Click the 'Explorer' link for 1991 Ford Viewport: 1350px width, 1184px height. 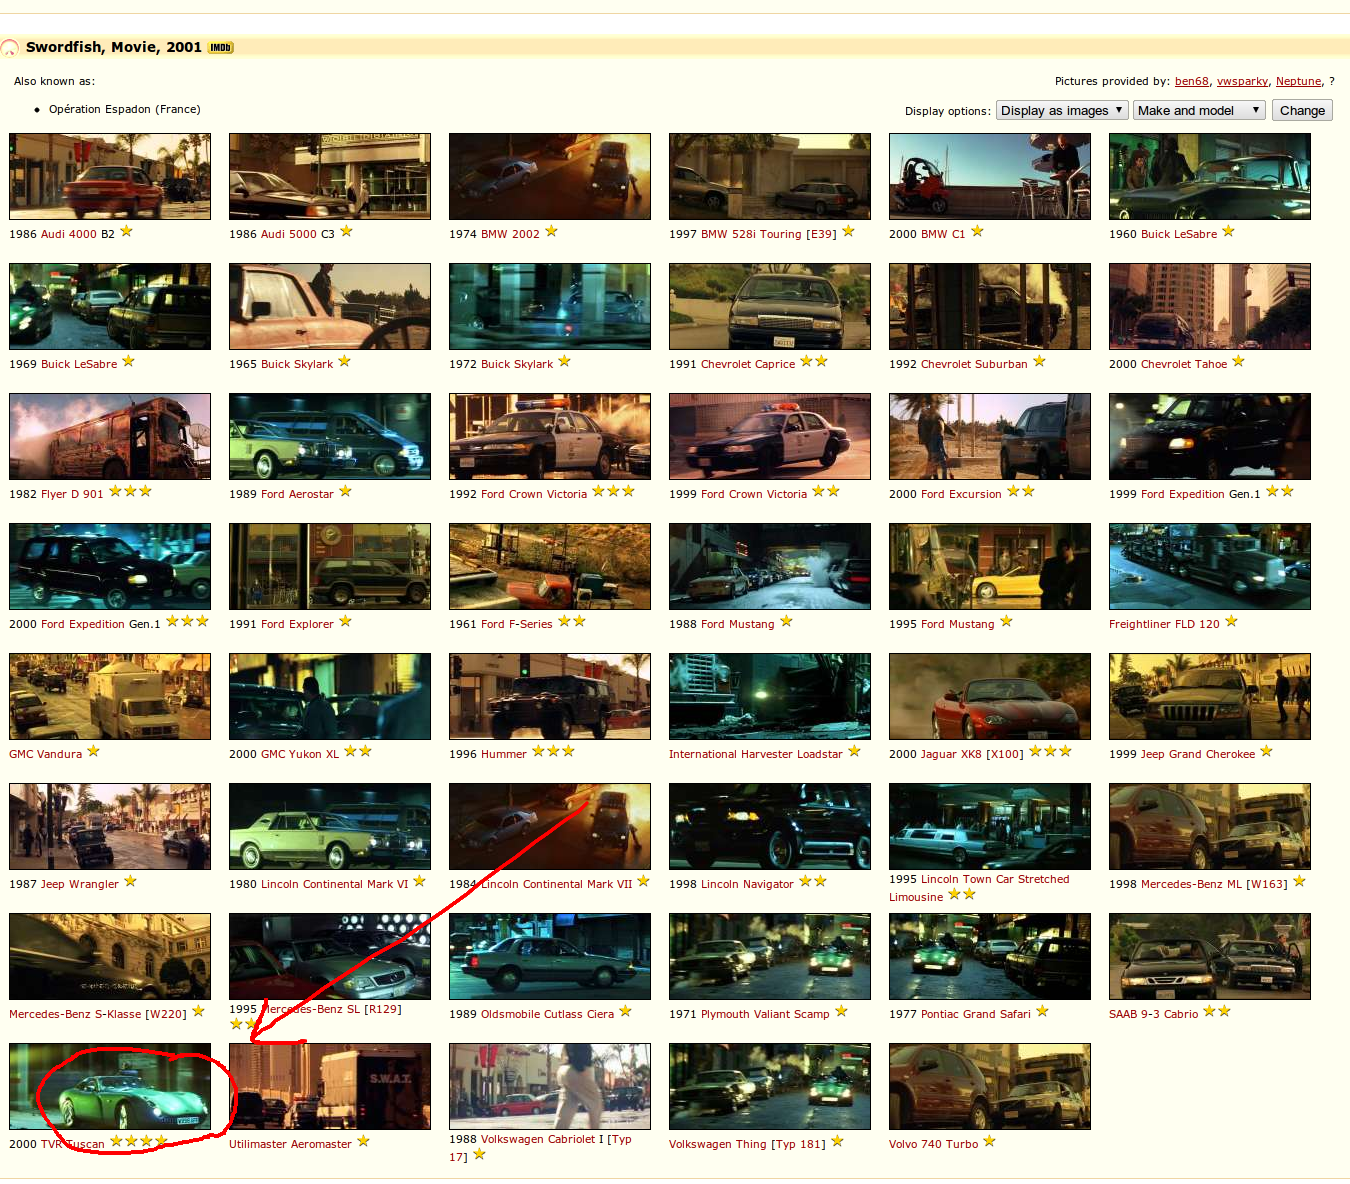[x=311, y=624]
